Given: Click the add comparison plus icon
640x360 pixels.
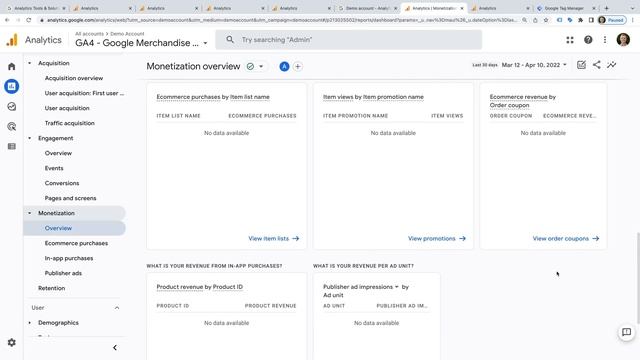Looking at the screenshot, I should tap(298, 66).
